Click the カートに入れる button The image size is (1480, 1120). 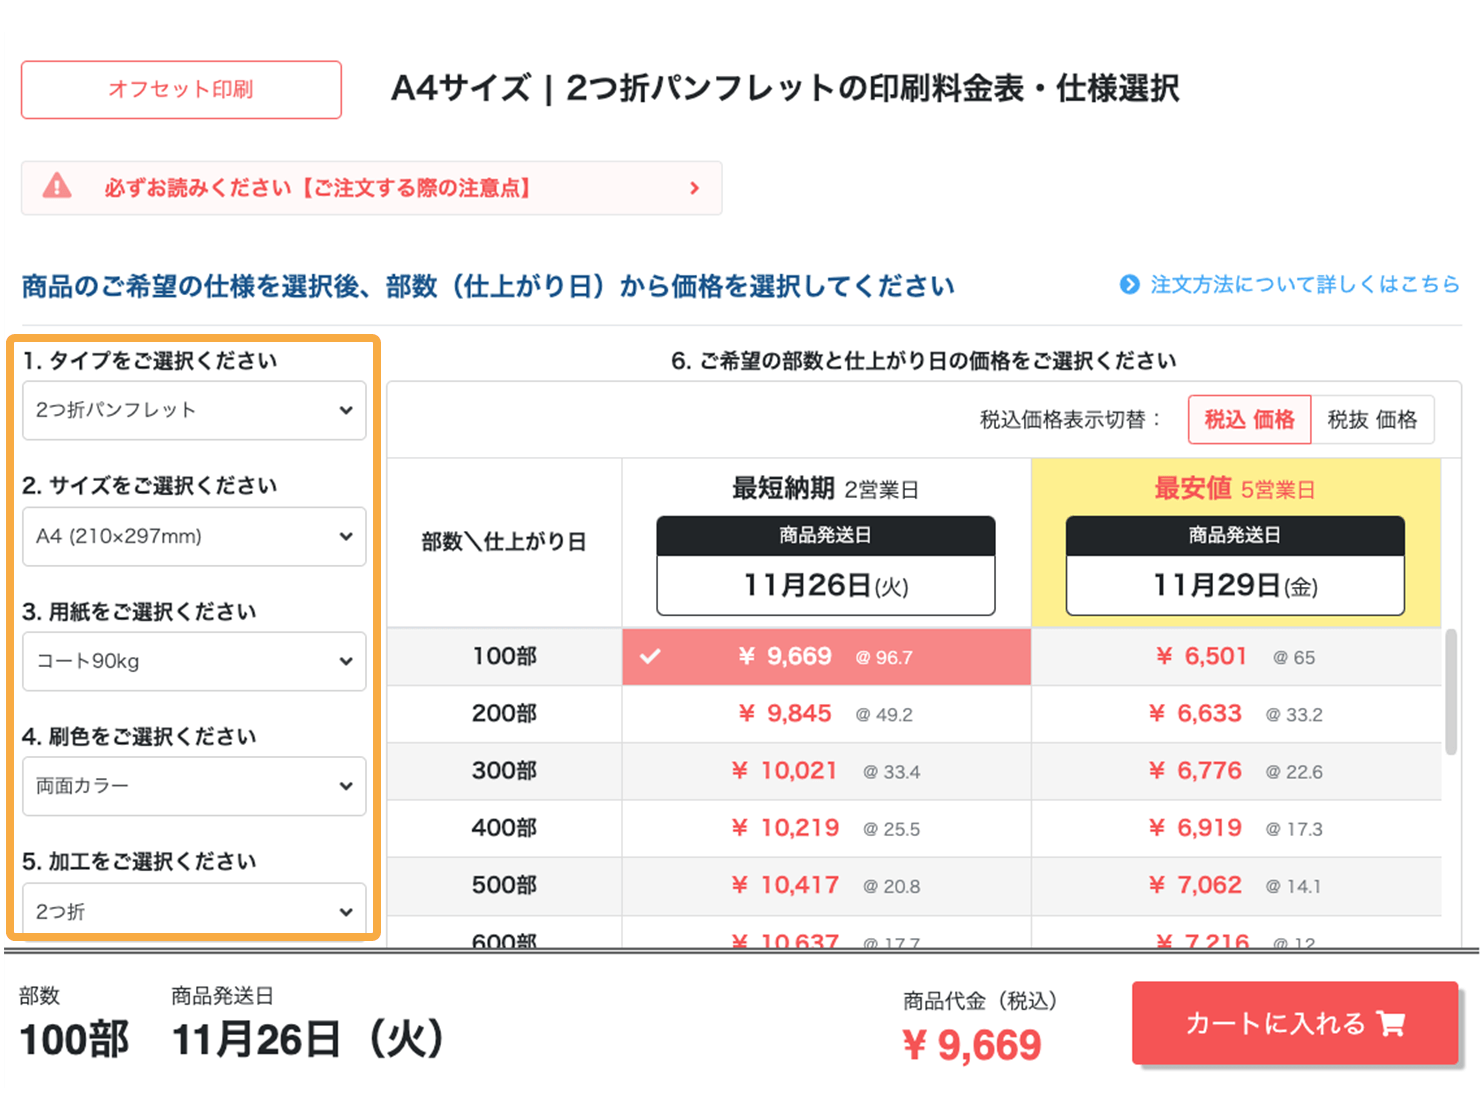1294,1023
